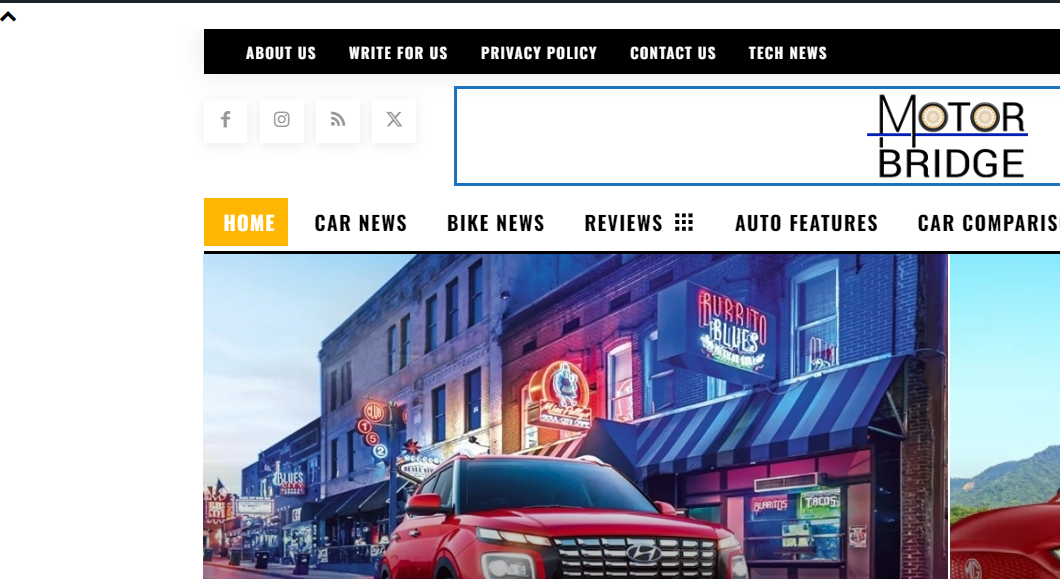This screenshot has height=579, width=1060.
Task: Open Car Comparison section
Action: pos(988,223)
